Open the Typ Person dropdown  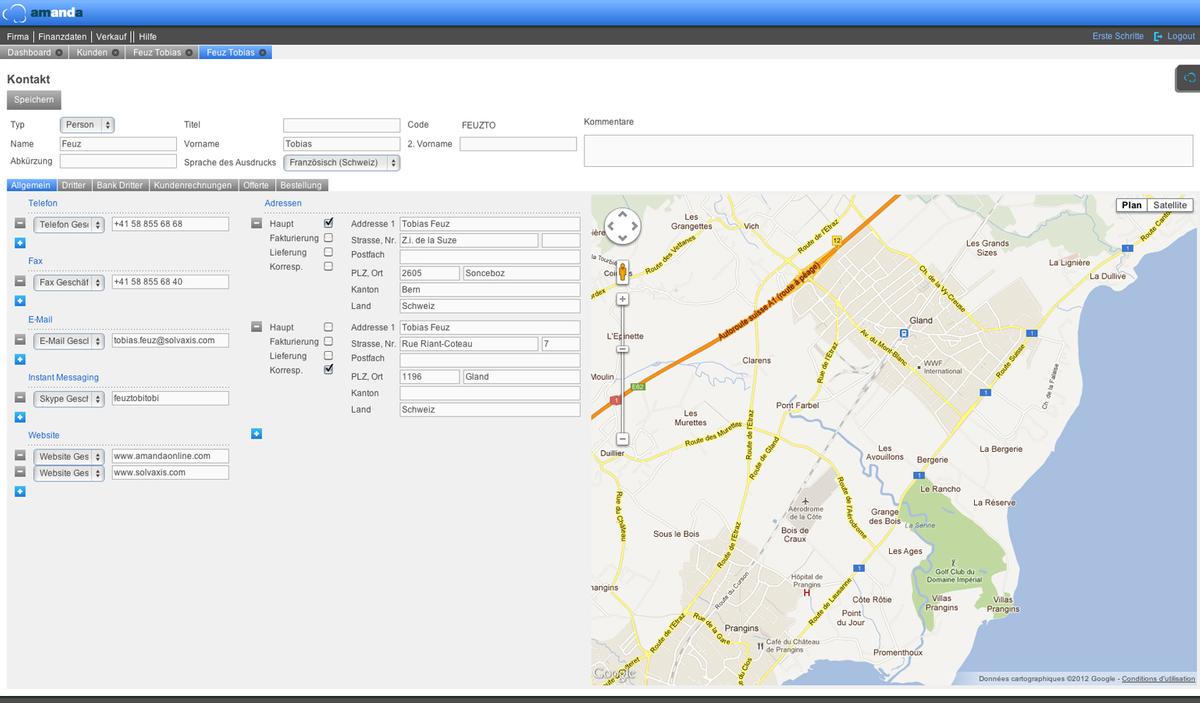(87, 125)
